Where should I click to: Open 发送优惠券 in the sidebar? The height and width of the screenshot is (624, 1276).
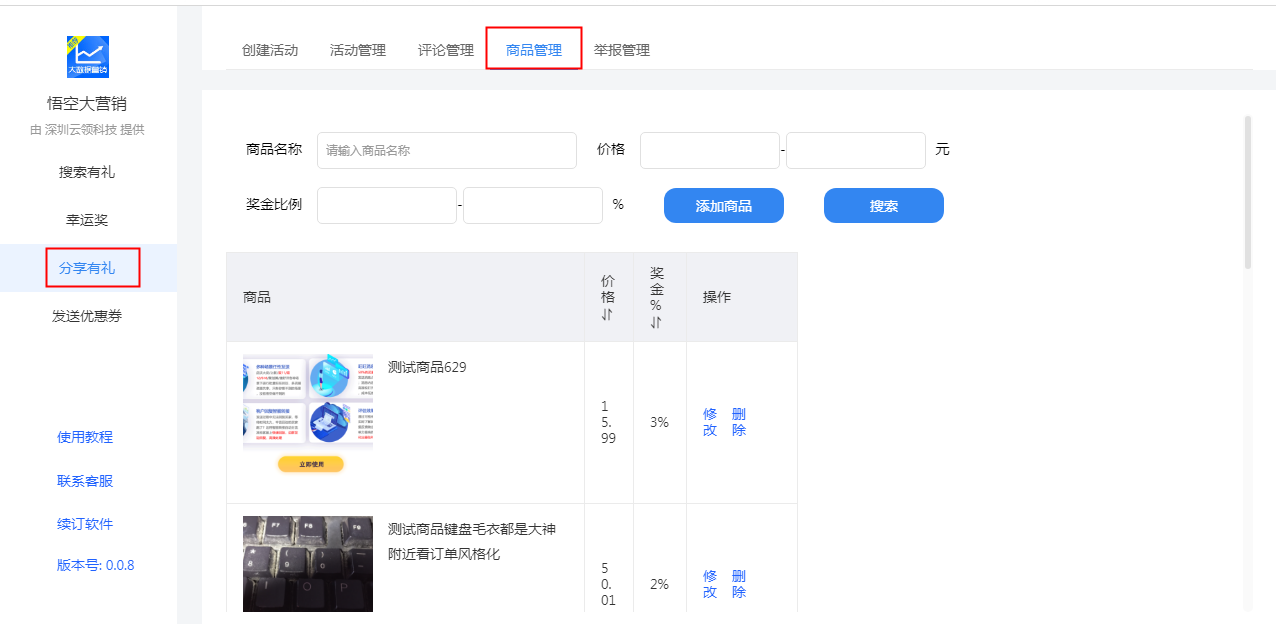tap(87, 316)
